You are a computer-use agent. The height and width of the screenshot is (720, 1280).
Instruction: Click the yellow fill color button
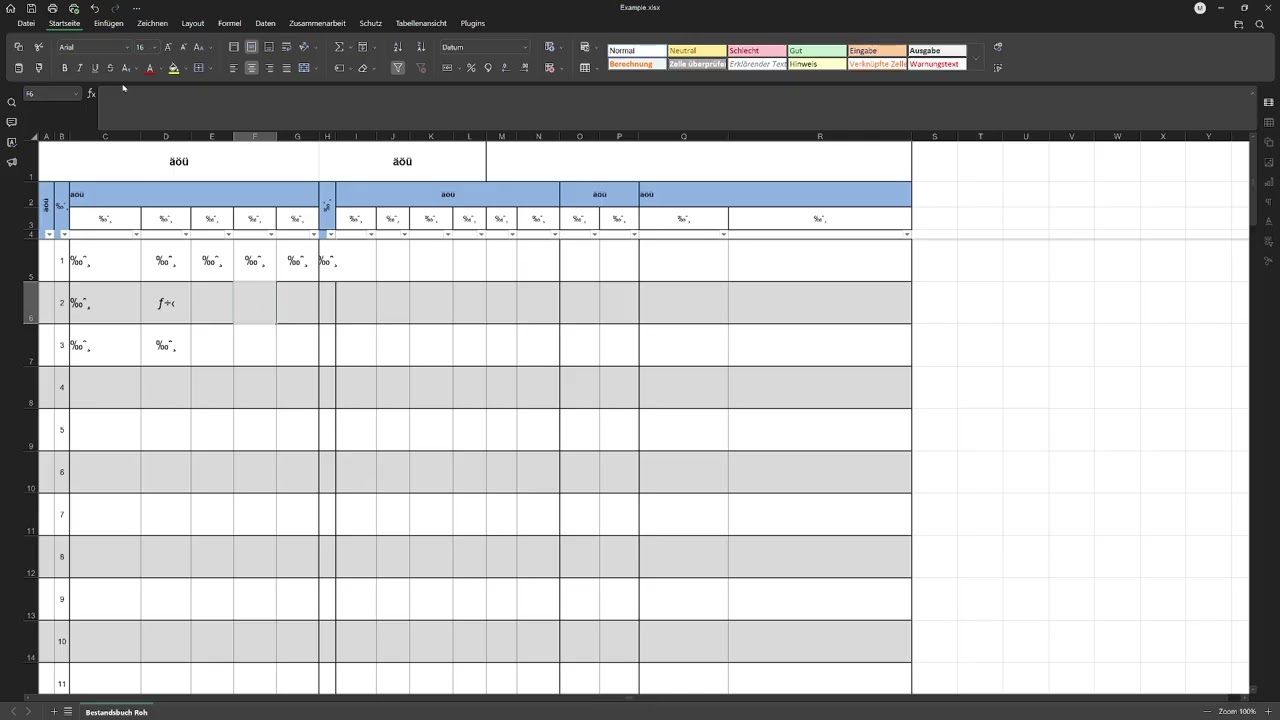pyautogui.click(x=173, y=68)
